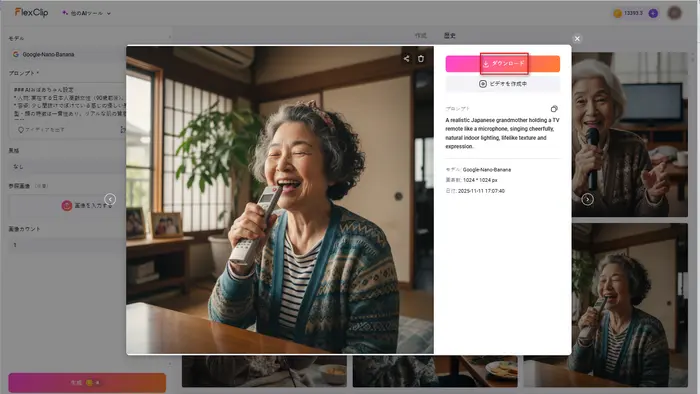Click the prompt text area in sidebar
Viewport: 700px width, 394px height.
[x=68, y=103]
